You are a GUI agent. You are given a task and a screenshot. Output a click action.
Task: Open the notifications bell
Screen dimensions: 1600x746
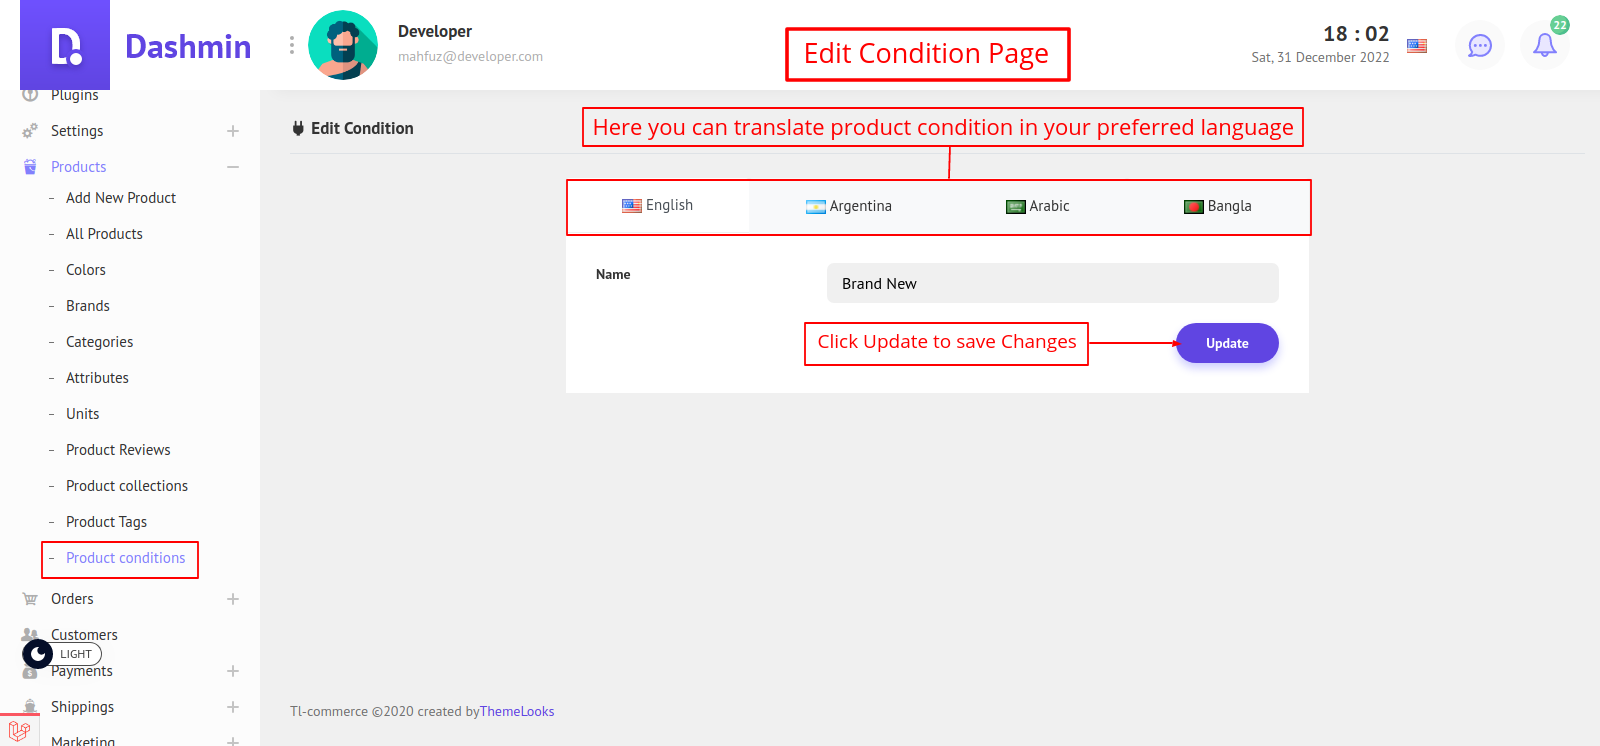[x=1544, y=46]
